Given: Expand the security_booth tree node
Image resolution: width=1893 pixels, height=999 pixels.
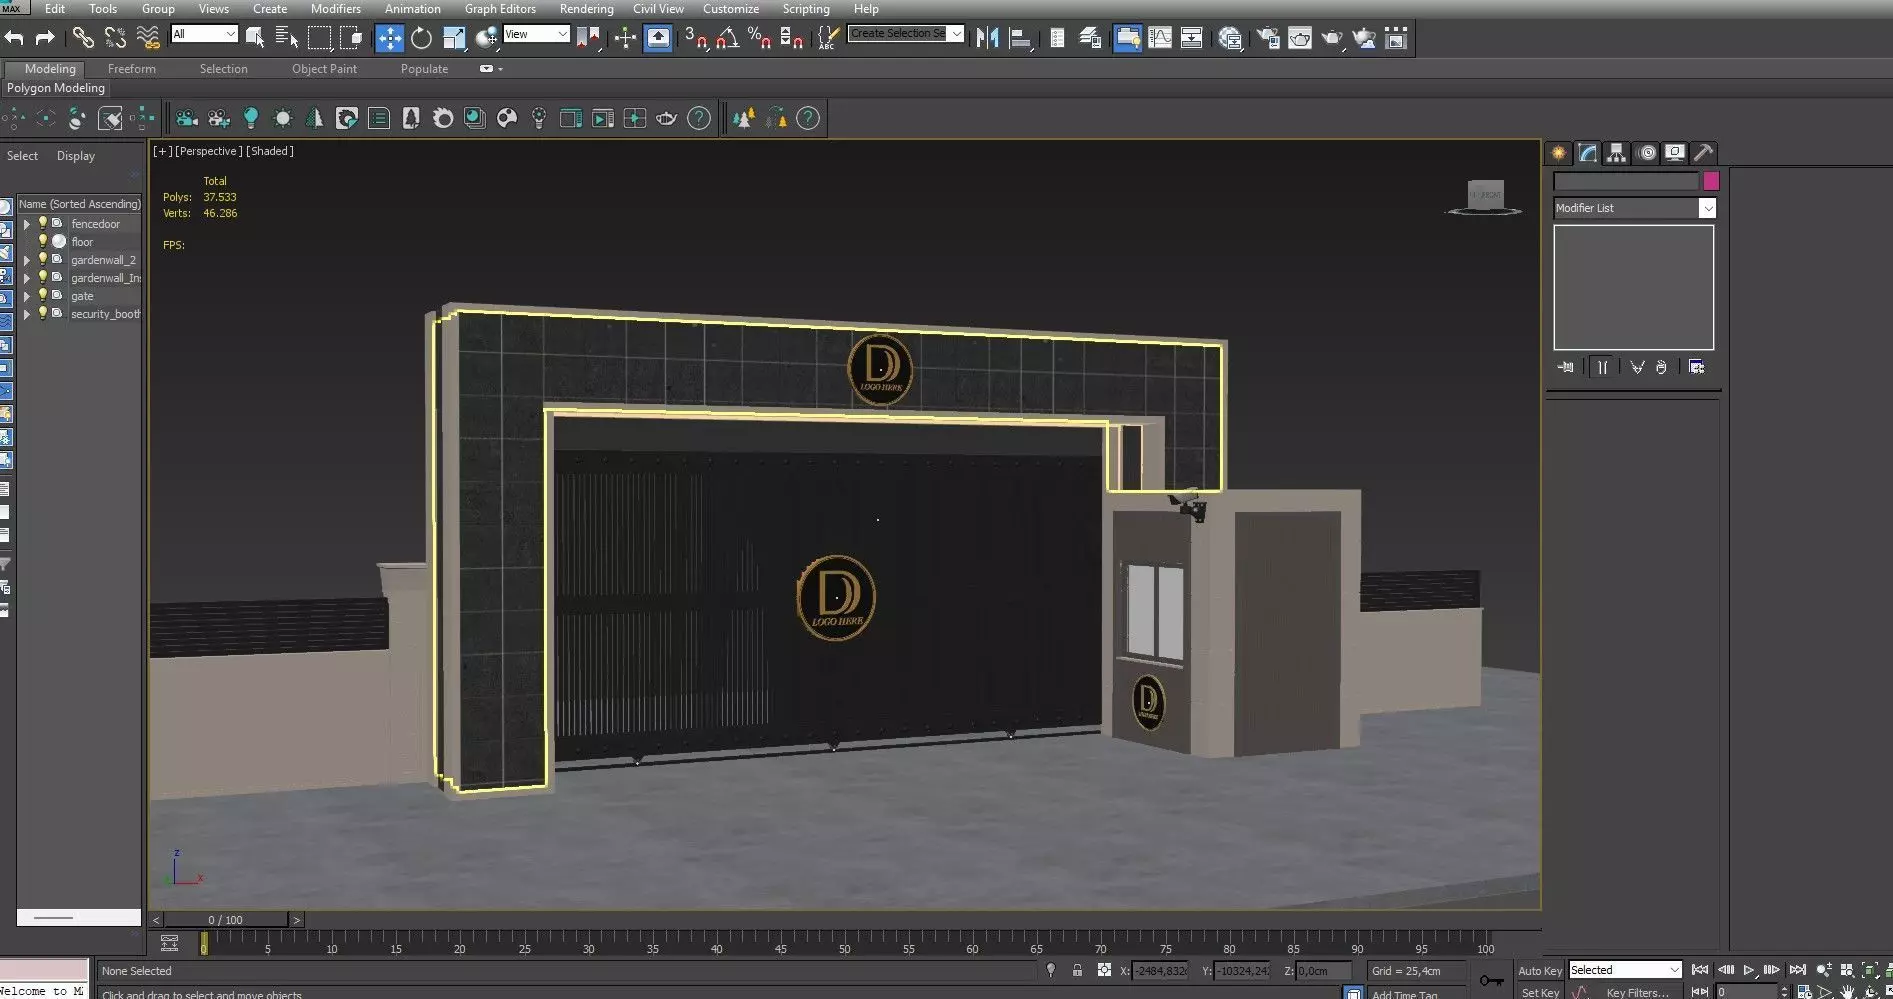Looking at the screenshot, I should [27, 314].
